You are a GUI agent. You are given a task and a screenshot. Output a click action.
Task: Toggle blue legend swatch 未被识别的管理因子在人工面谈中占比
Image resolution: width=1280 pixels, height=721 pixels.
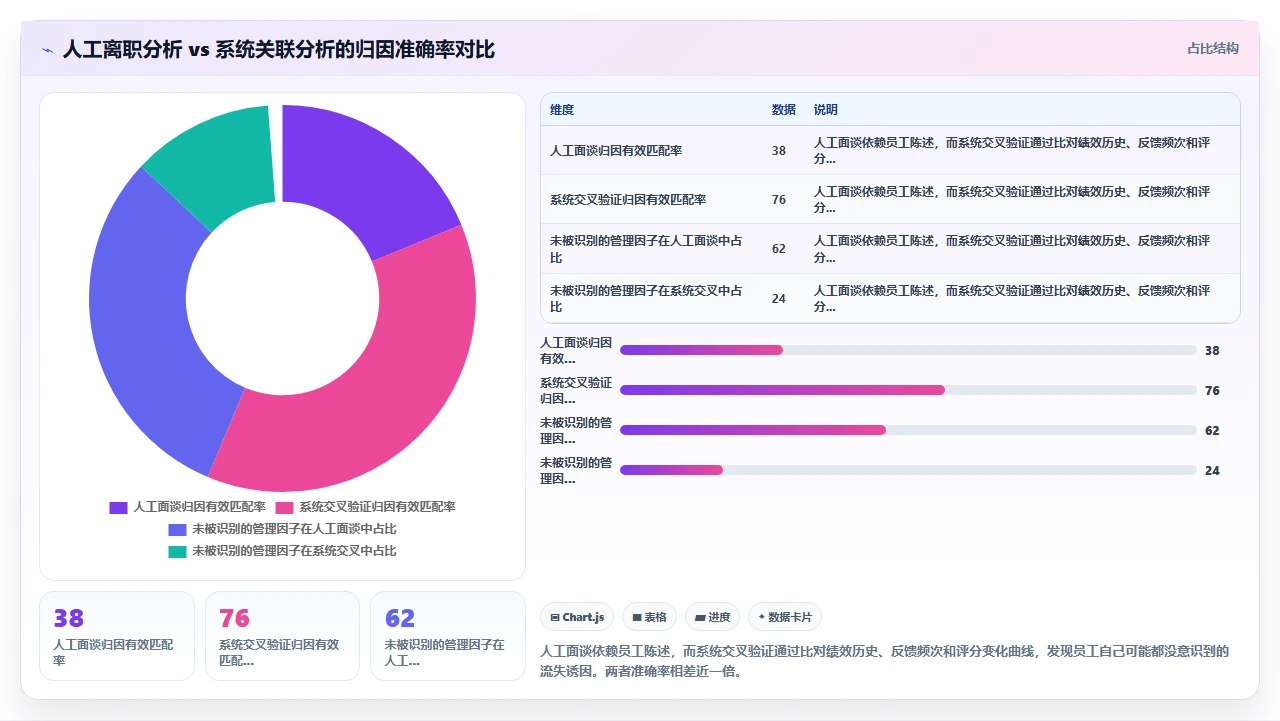click(177, 529)
